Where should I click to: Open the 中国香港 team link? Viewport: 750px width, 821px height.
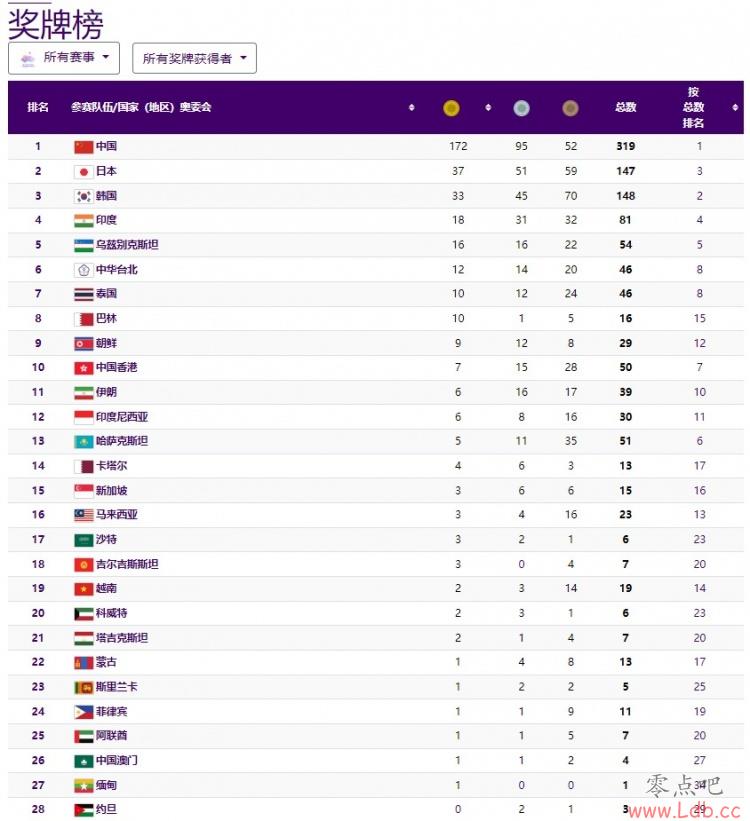click(117, 368)
